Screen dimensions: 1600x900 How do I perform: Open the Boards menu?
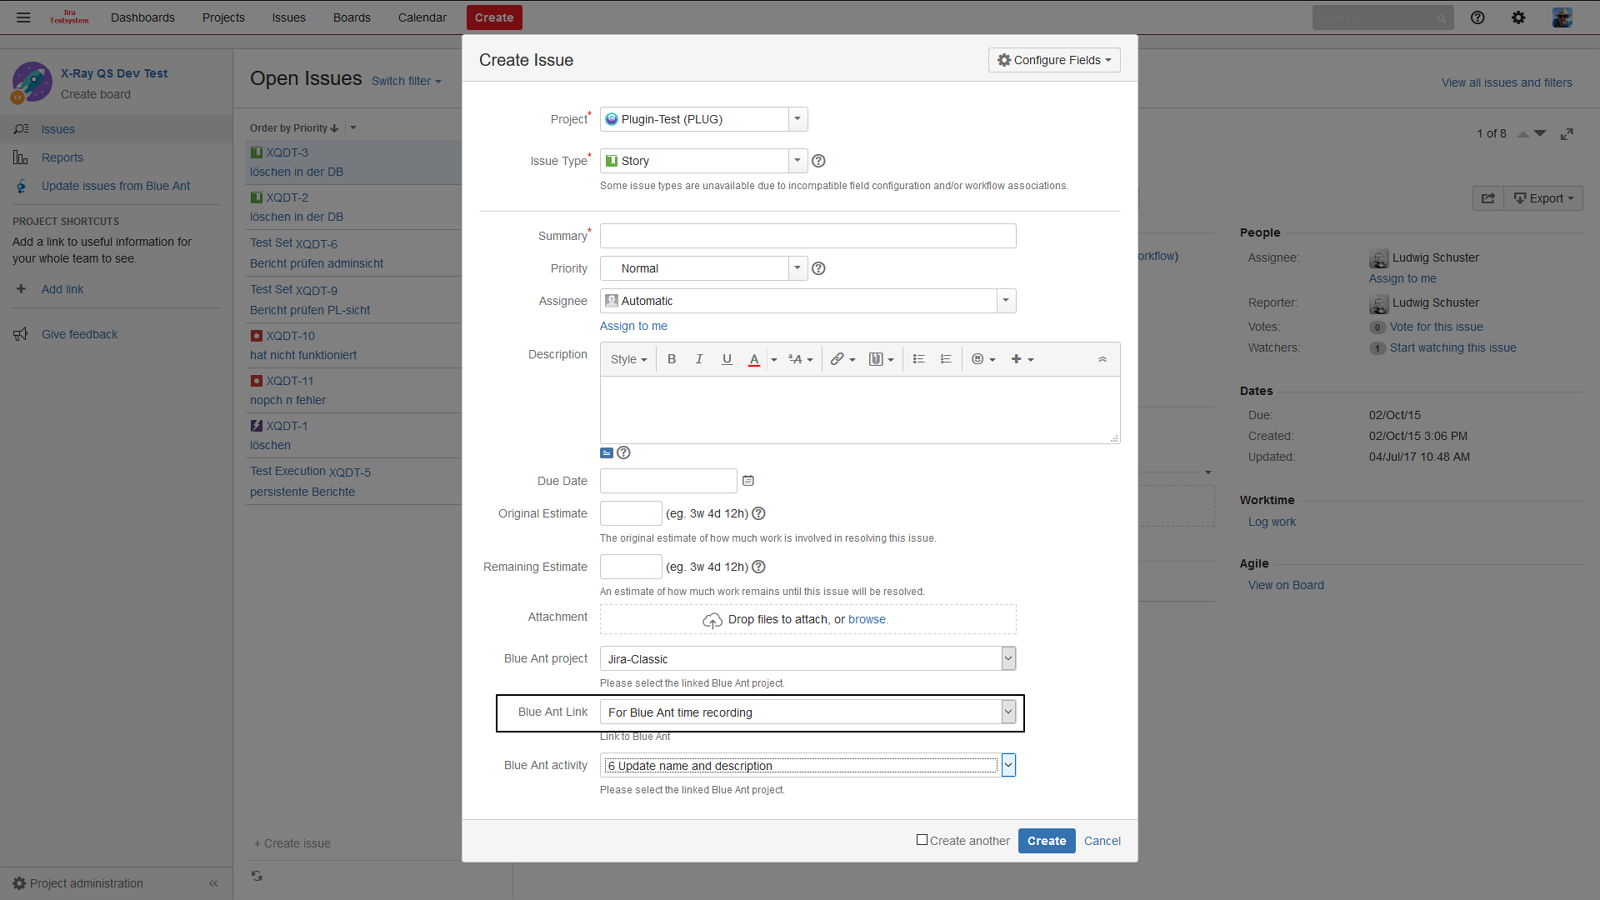[x=352, y=17]
